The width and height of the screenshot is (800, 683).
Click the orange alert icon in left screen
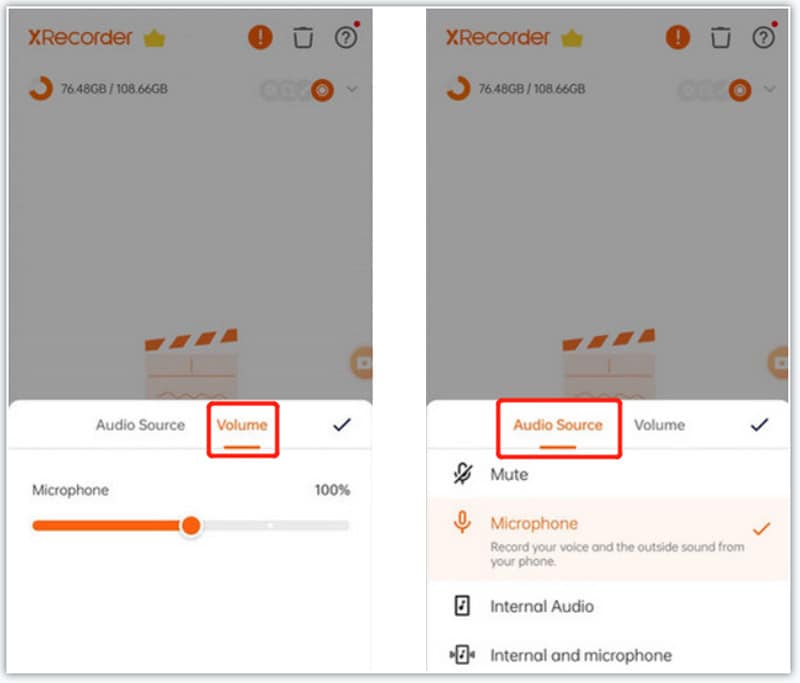point(260,37)
